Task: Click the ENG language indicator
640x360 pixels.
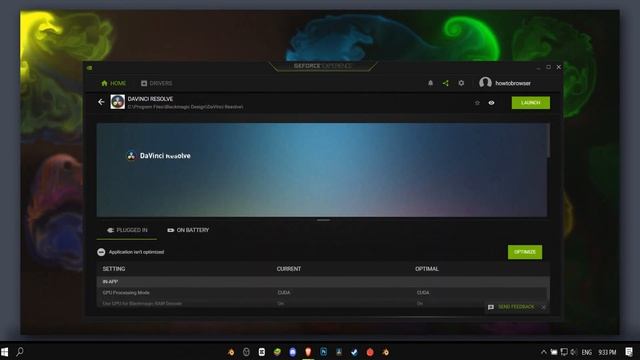Action: coord(587,352)
